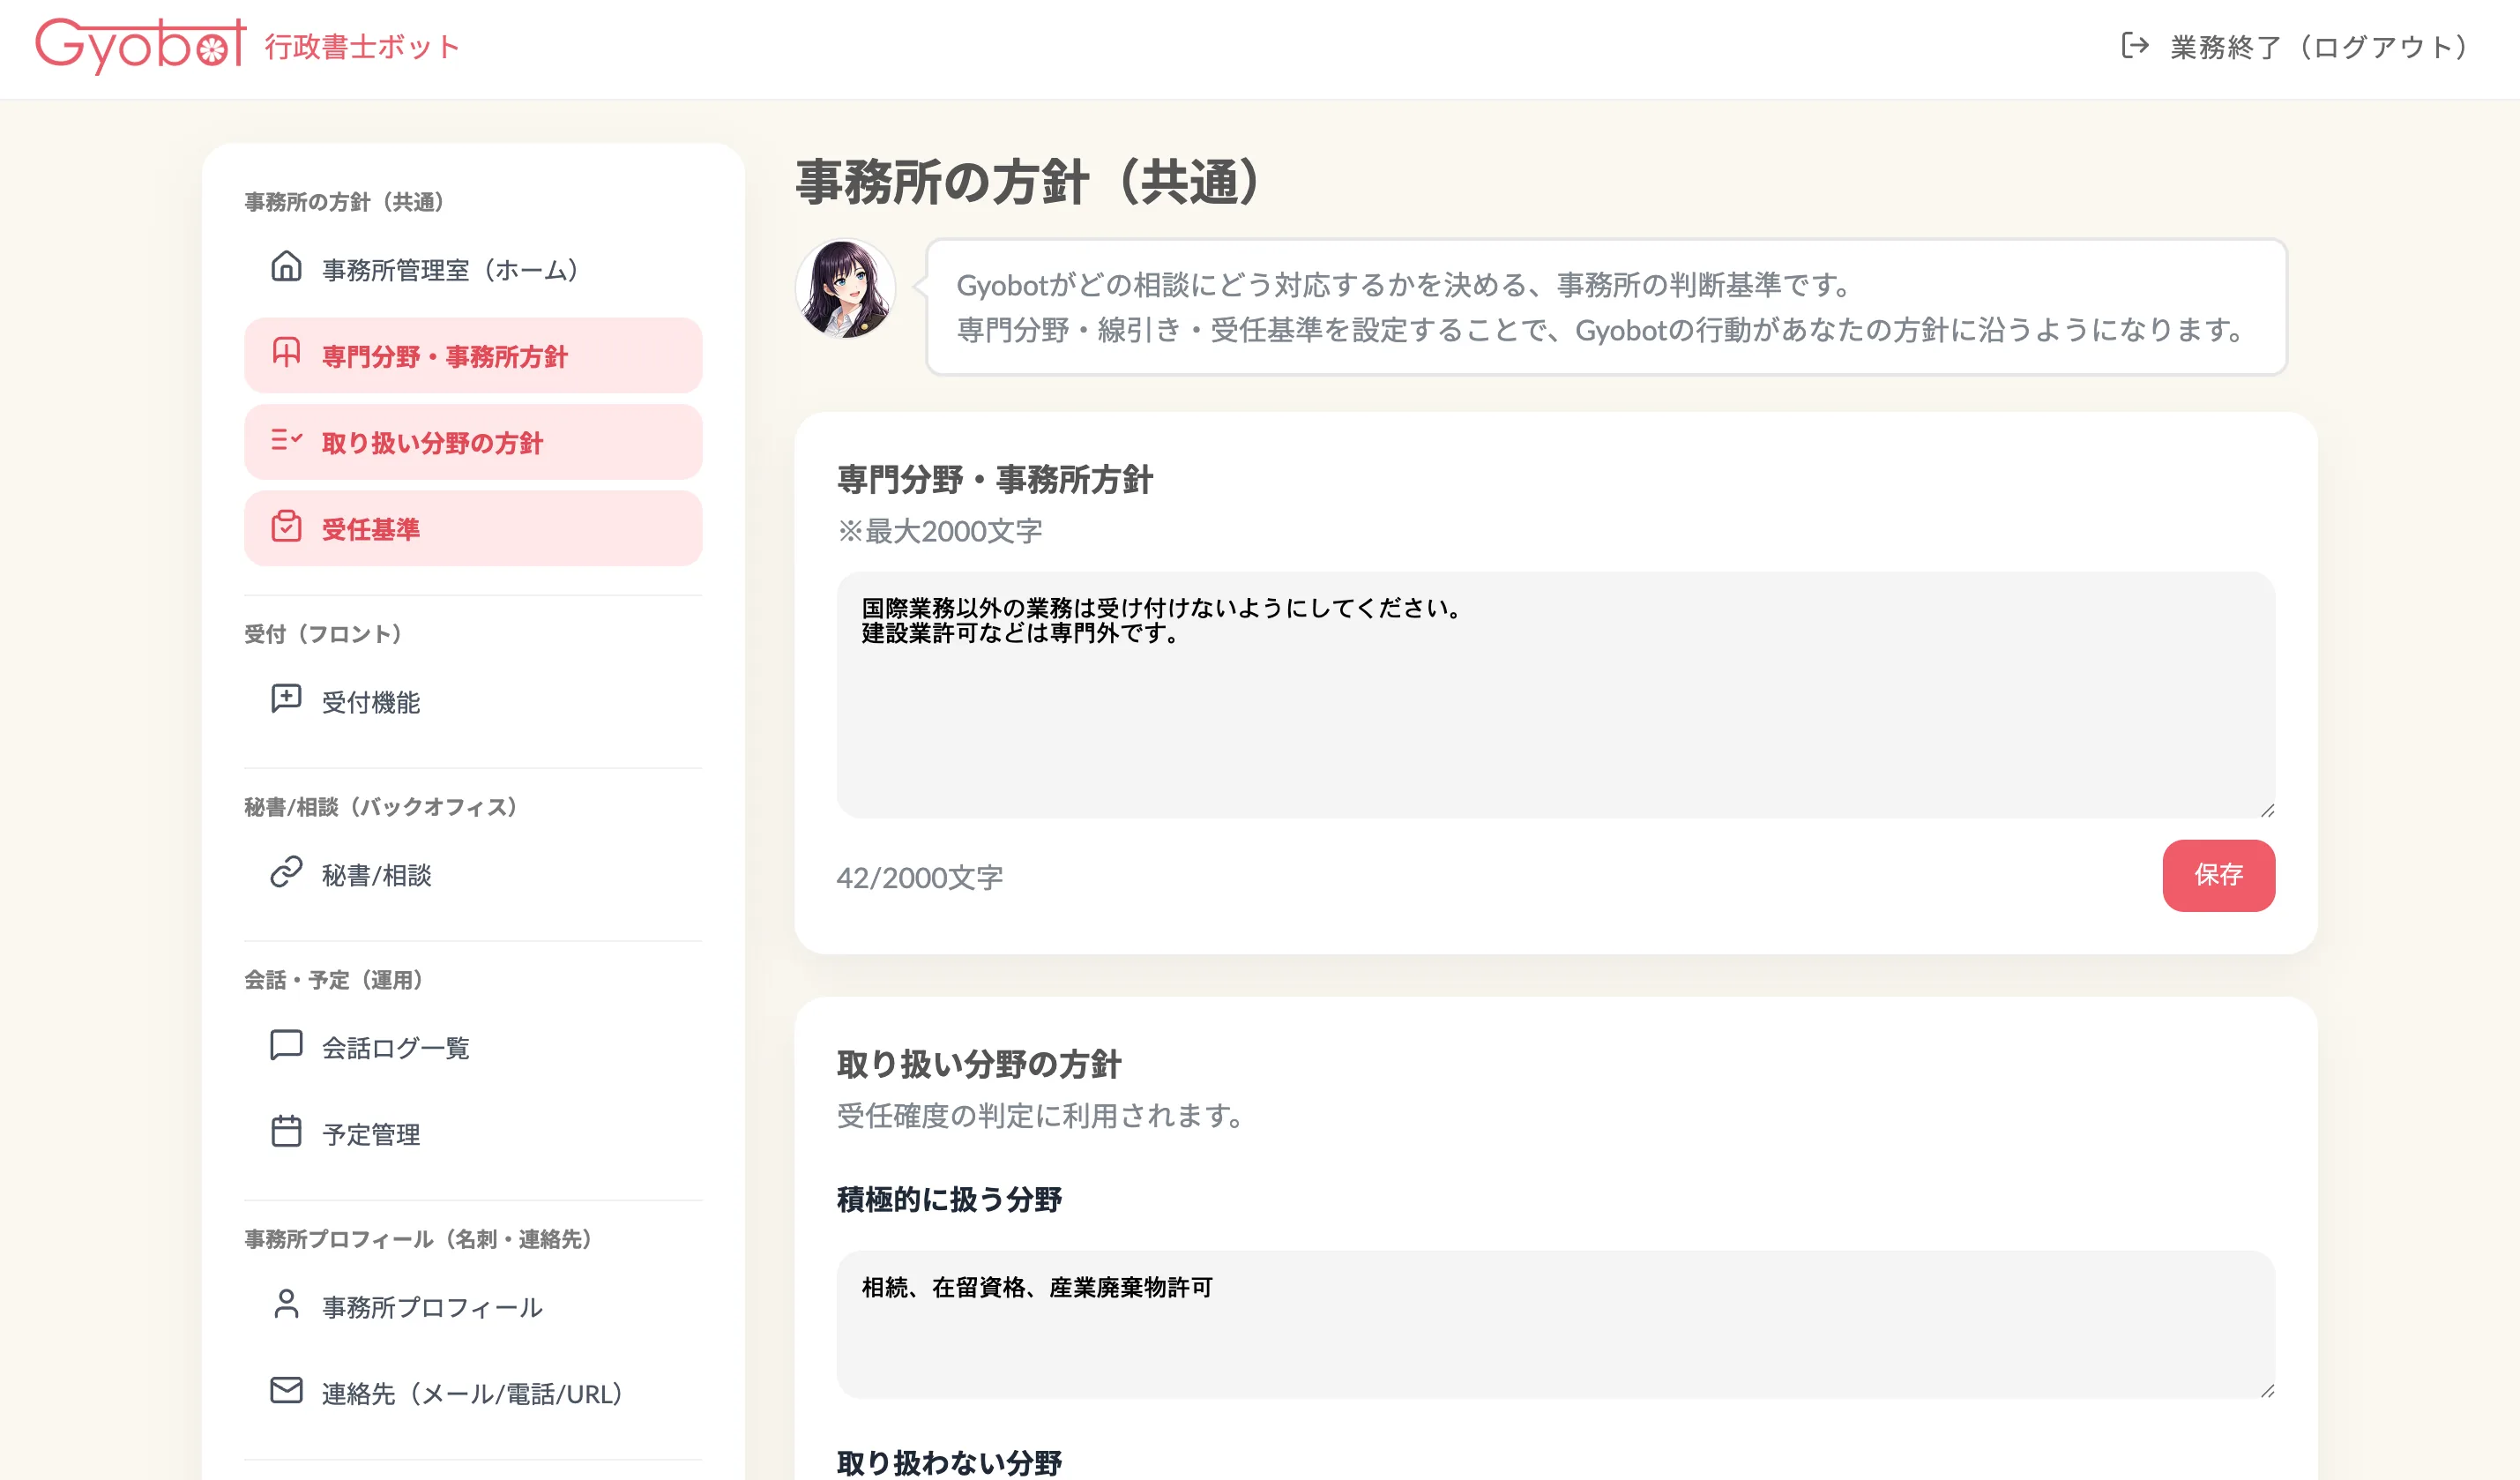Screen dimensions: 2520x1480
Task: Click the Gyobot logo
Action: click(140, 46)
